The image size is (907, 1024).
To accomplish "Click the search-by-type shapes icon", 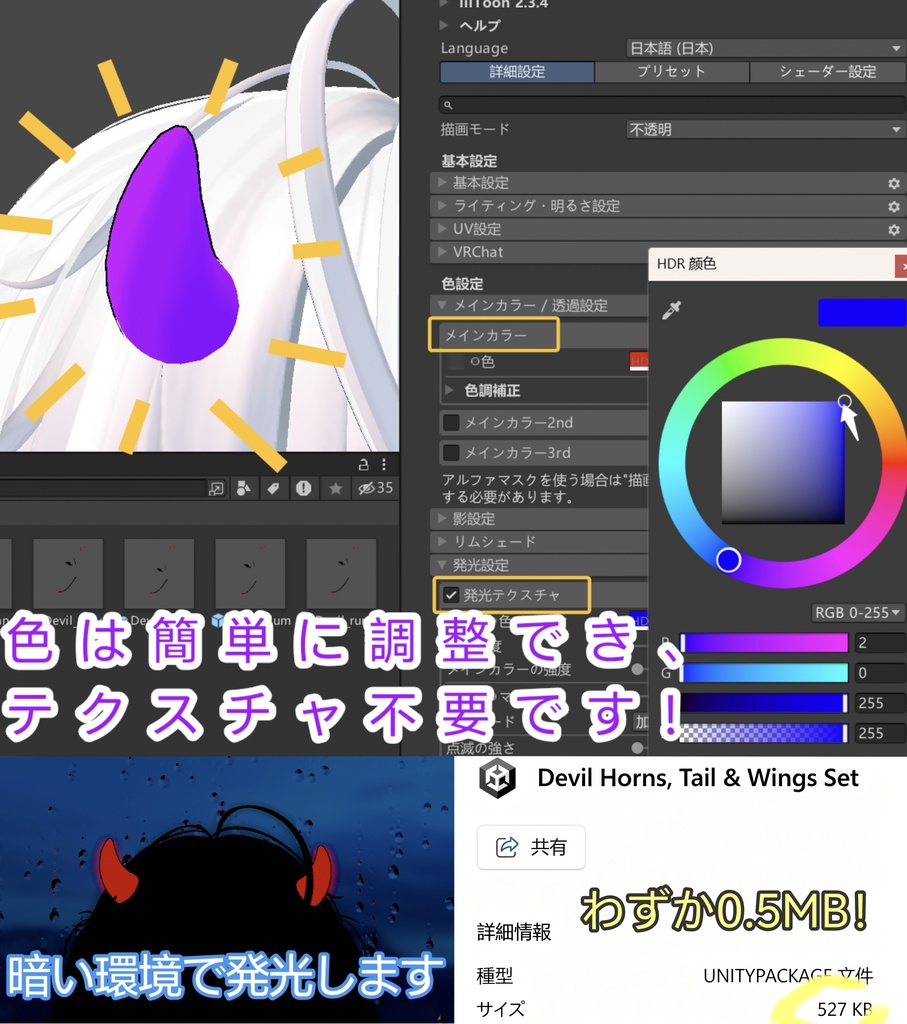I will 244,488.
